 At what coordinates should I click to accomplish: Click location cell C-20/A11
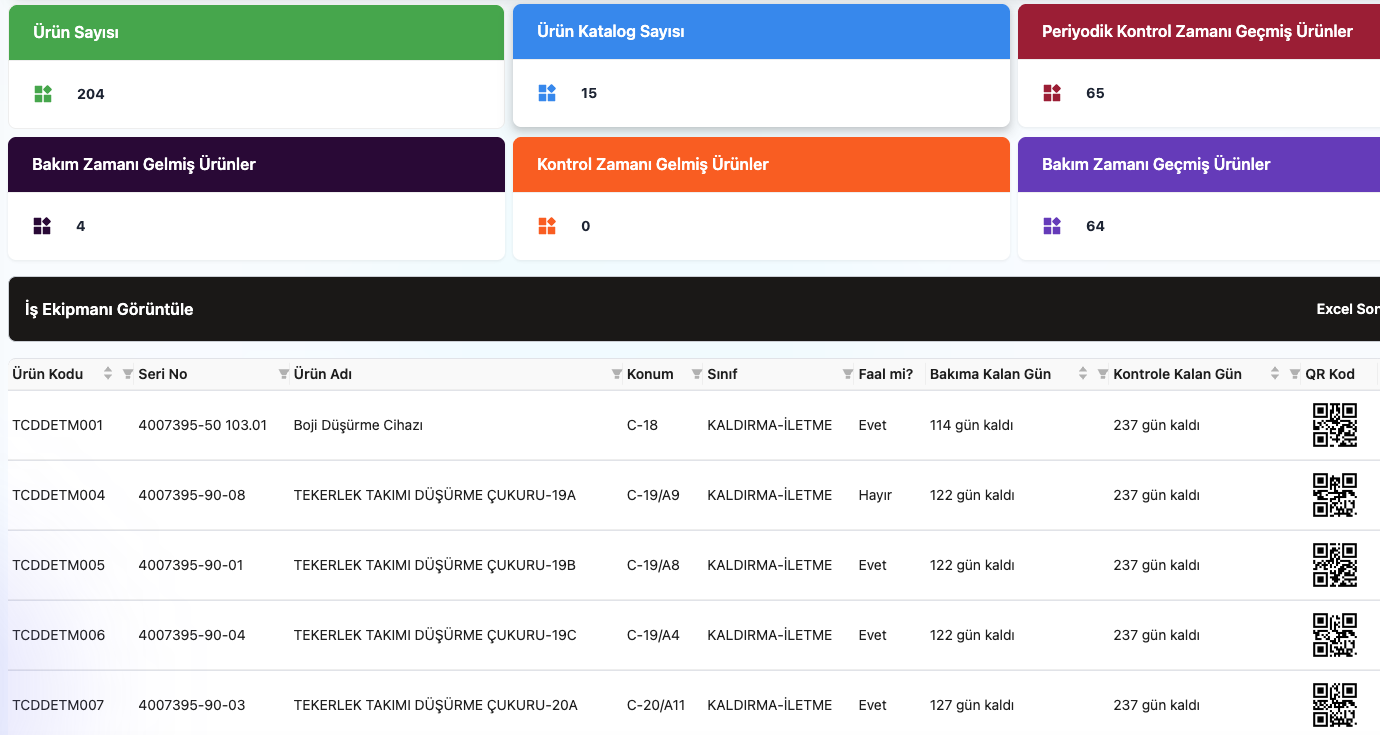pos(656,705)
